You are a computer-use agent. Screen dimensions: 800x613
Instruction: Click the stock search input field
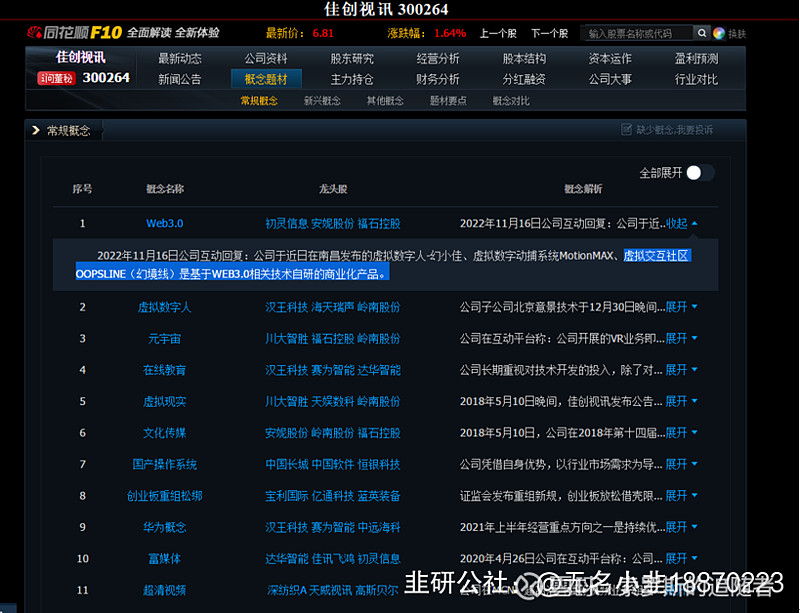(638, 33)
